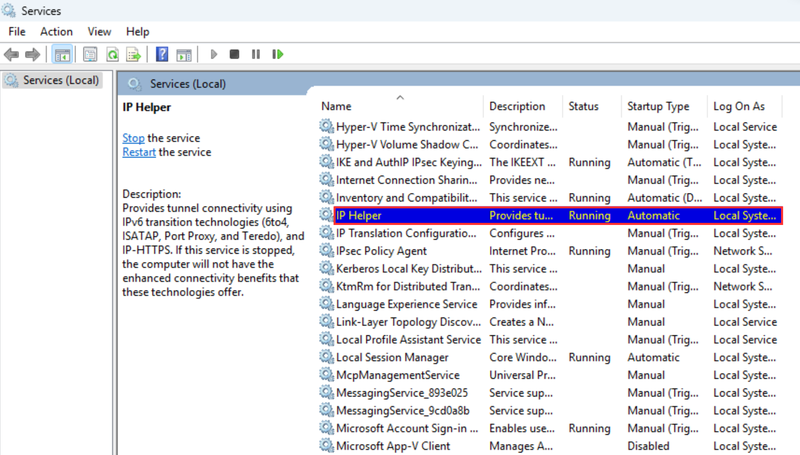Click the Back arrow toolbar icon
Screen dimensions: 800x455
click(x=11, y=54)
